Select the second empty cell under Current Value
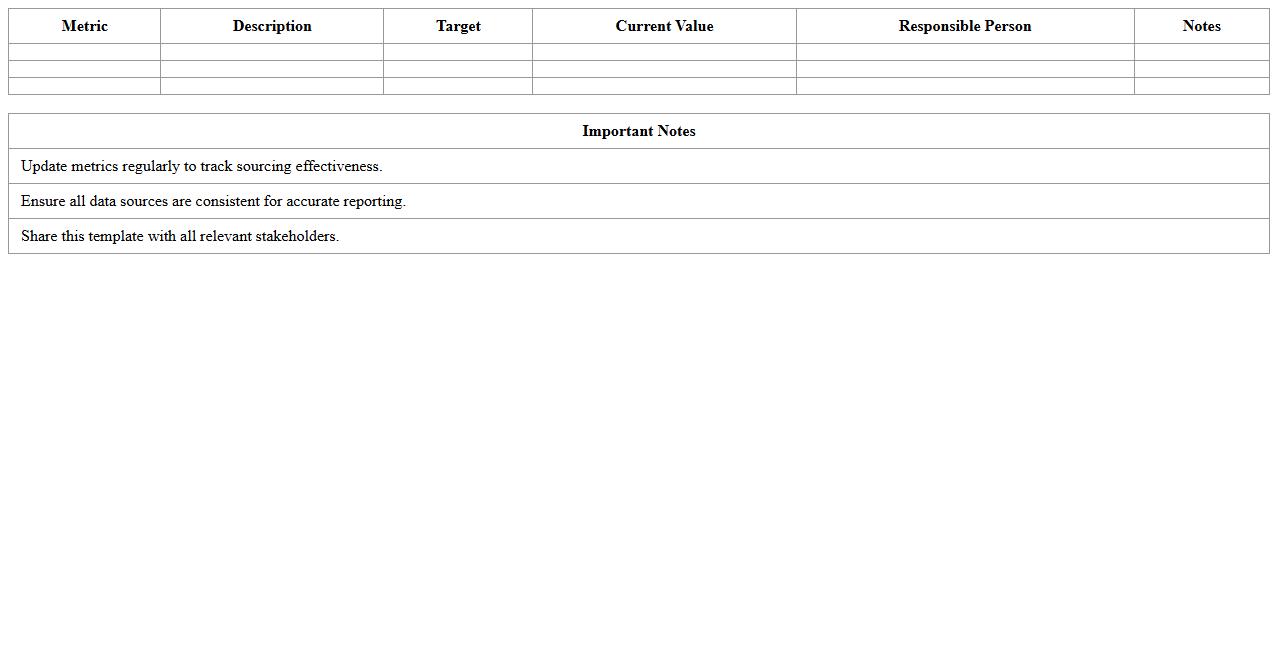The image size is (1278, 650). point(664,69)
